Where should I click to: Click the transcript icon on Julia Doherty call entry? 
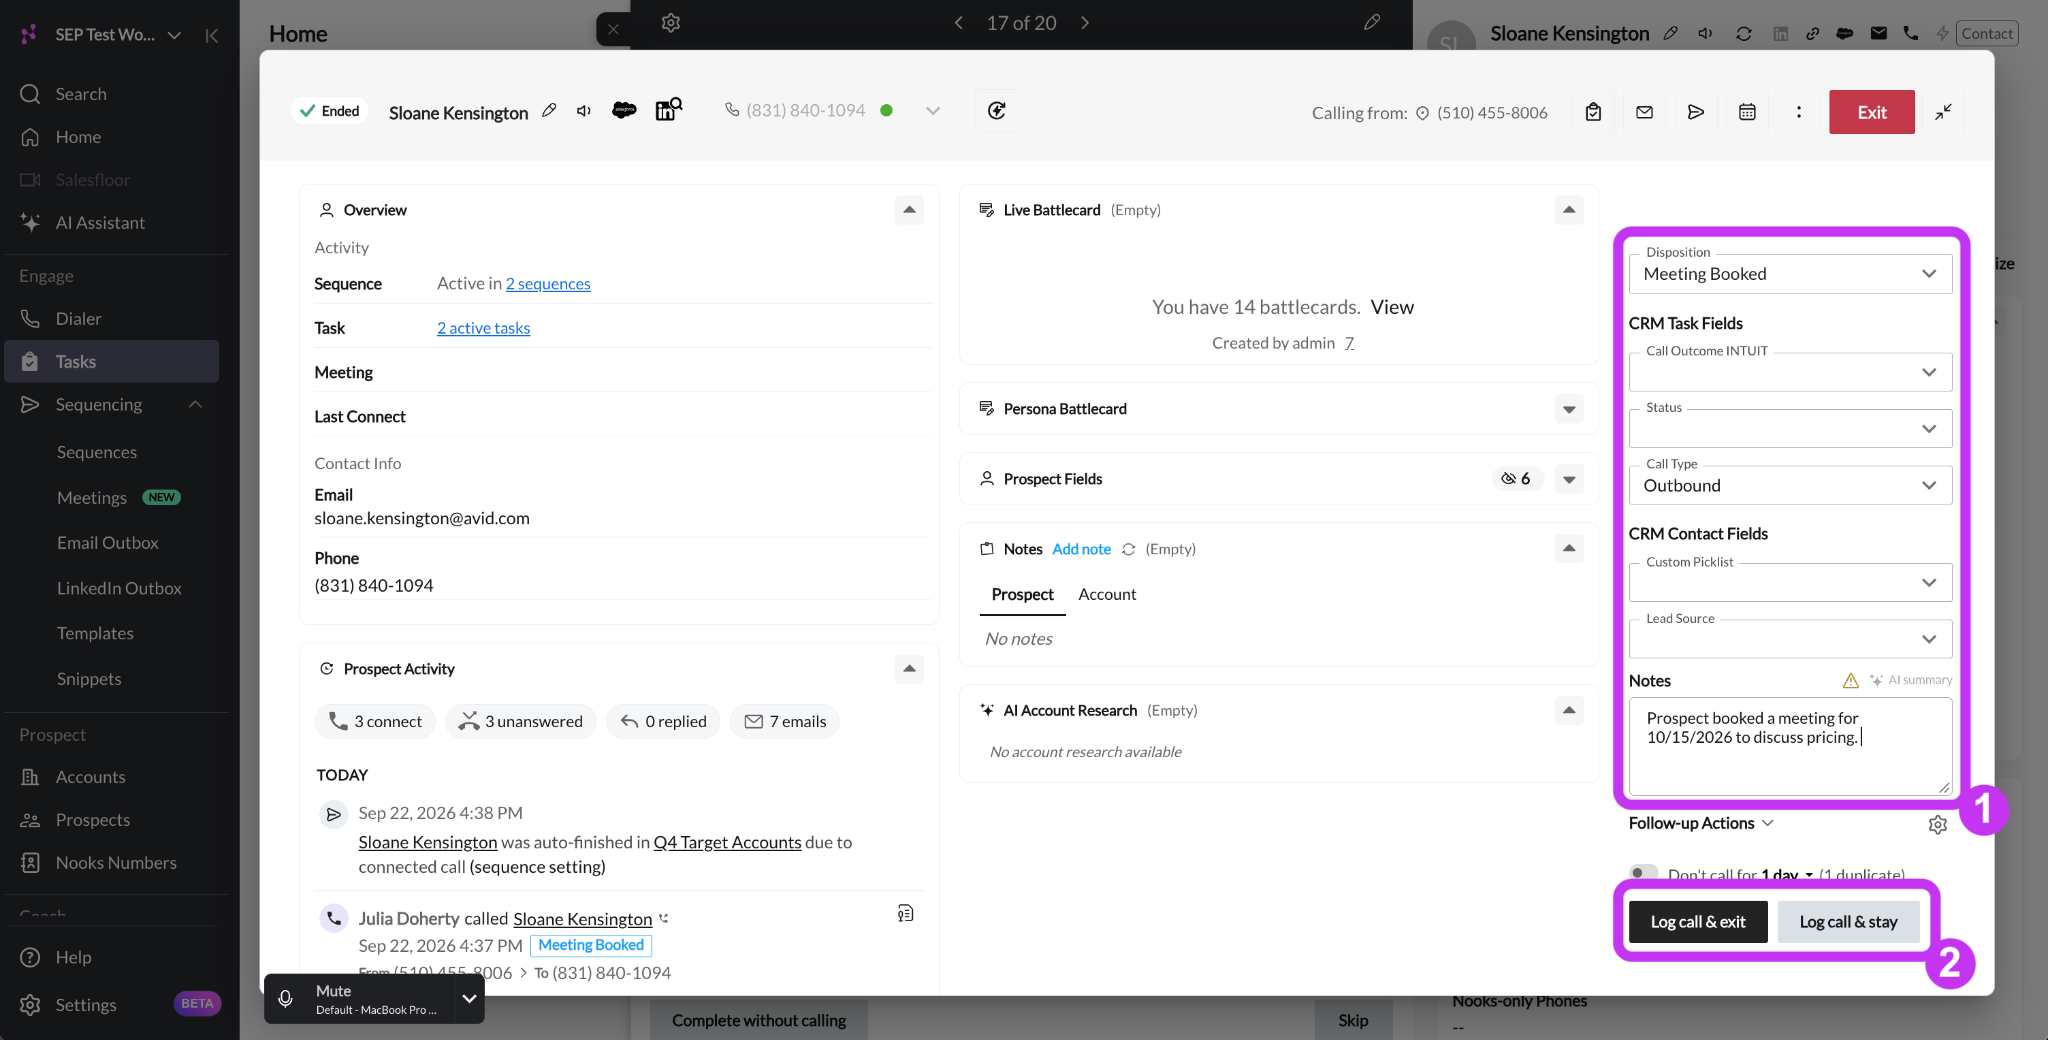tap(905, 913)
